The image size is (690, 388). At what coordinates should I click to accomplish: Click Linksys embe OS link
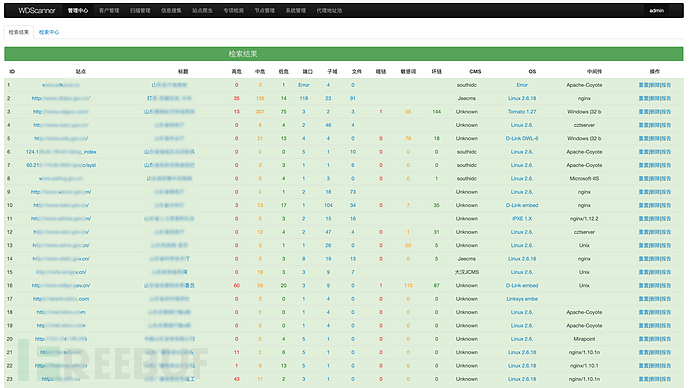522,299
